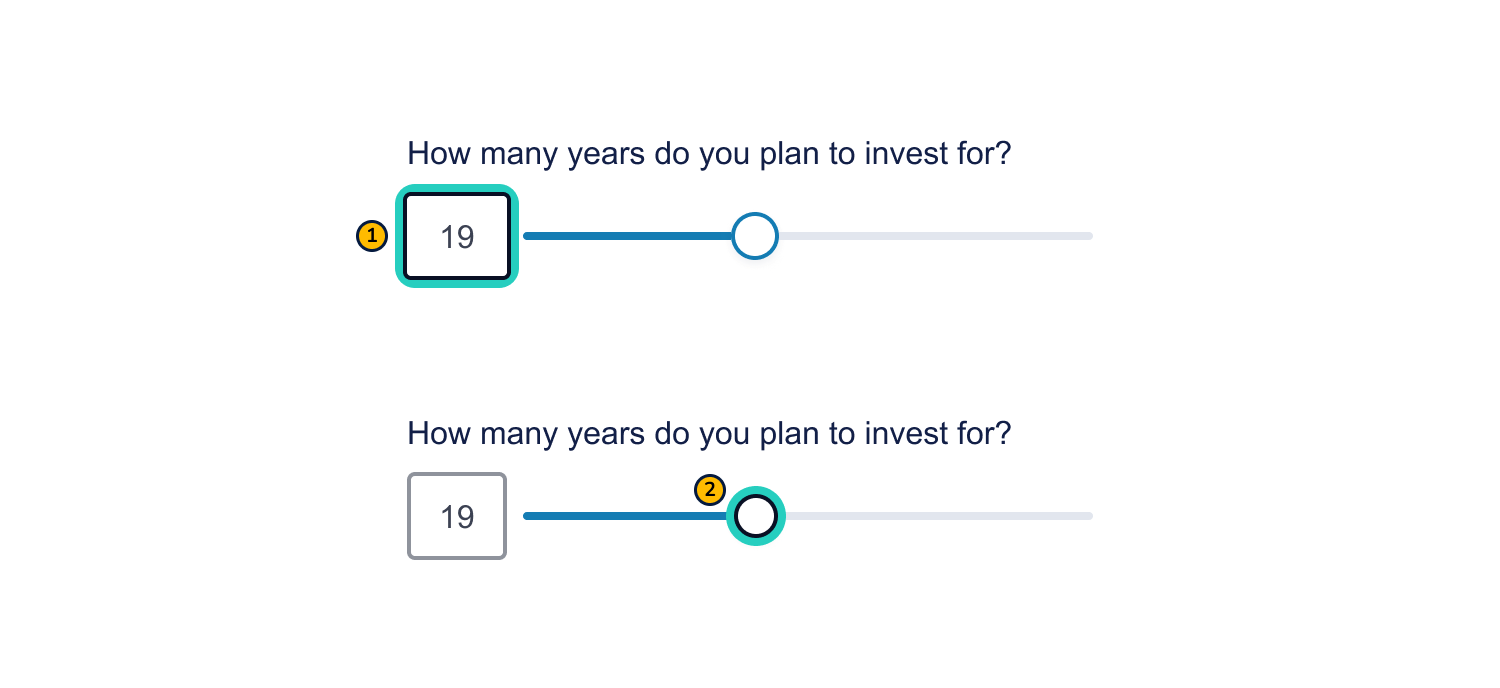Click the yellow number 2 annotation badge
1500x688 pixels.
click(x=710, y=491)
